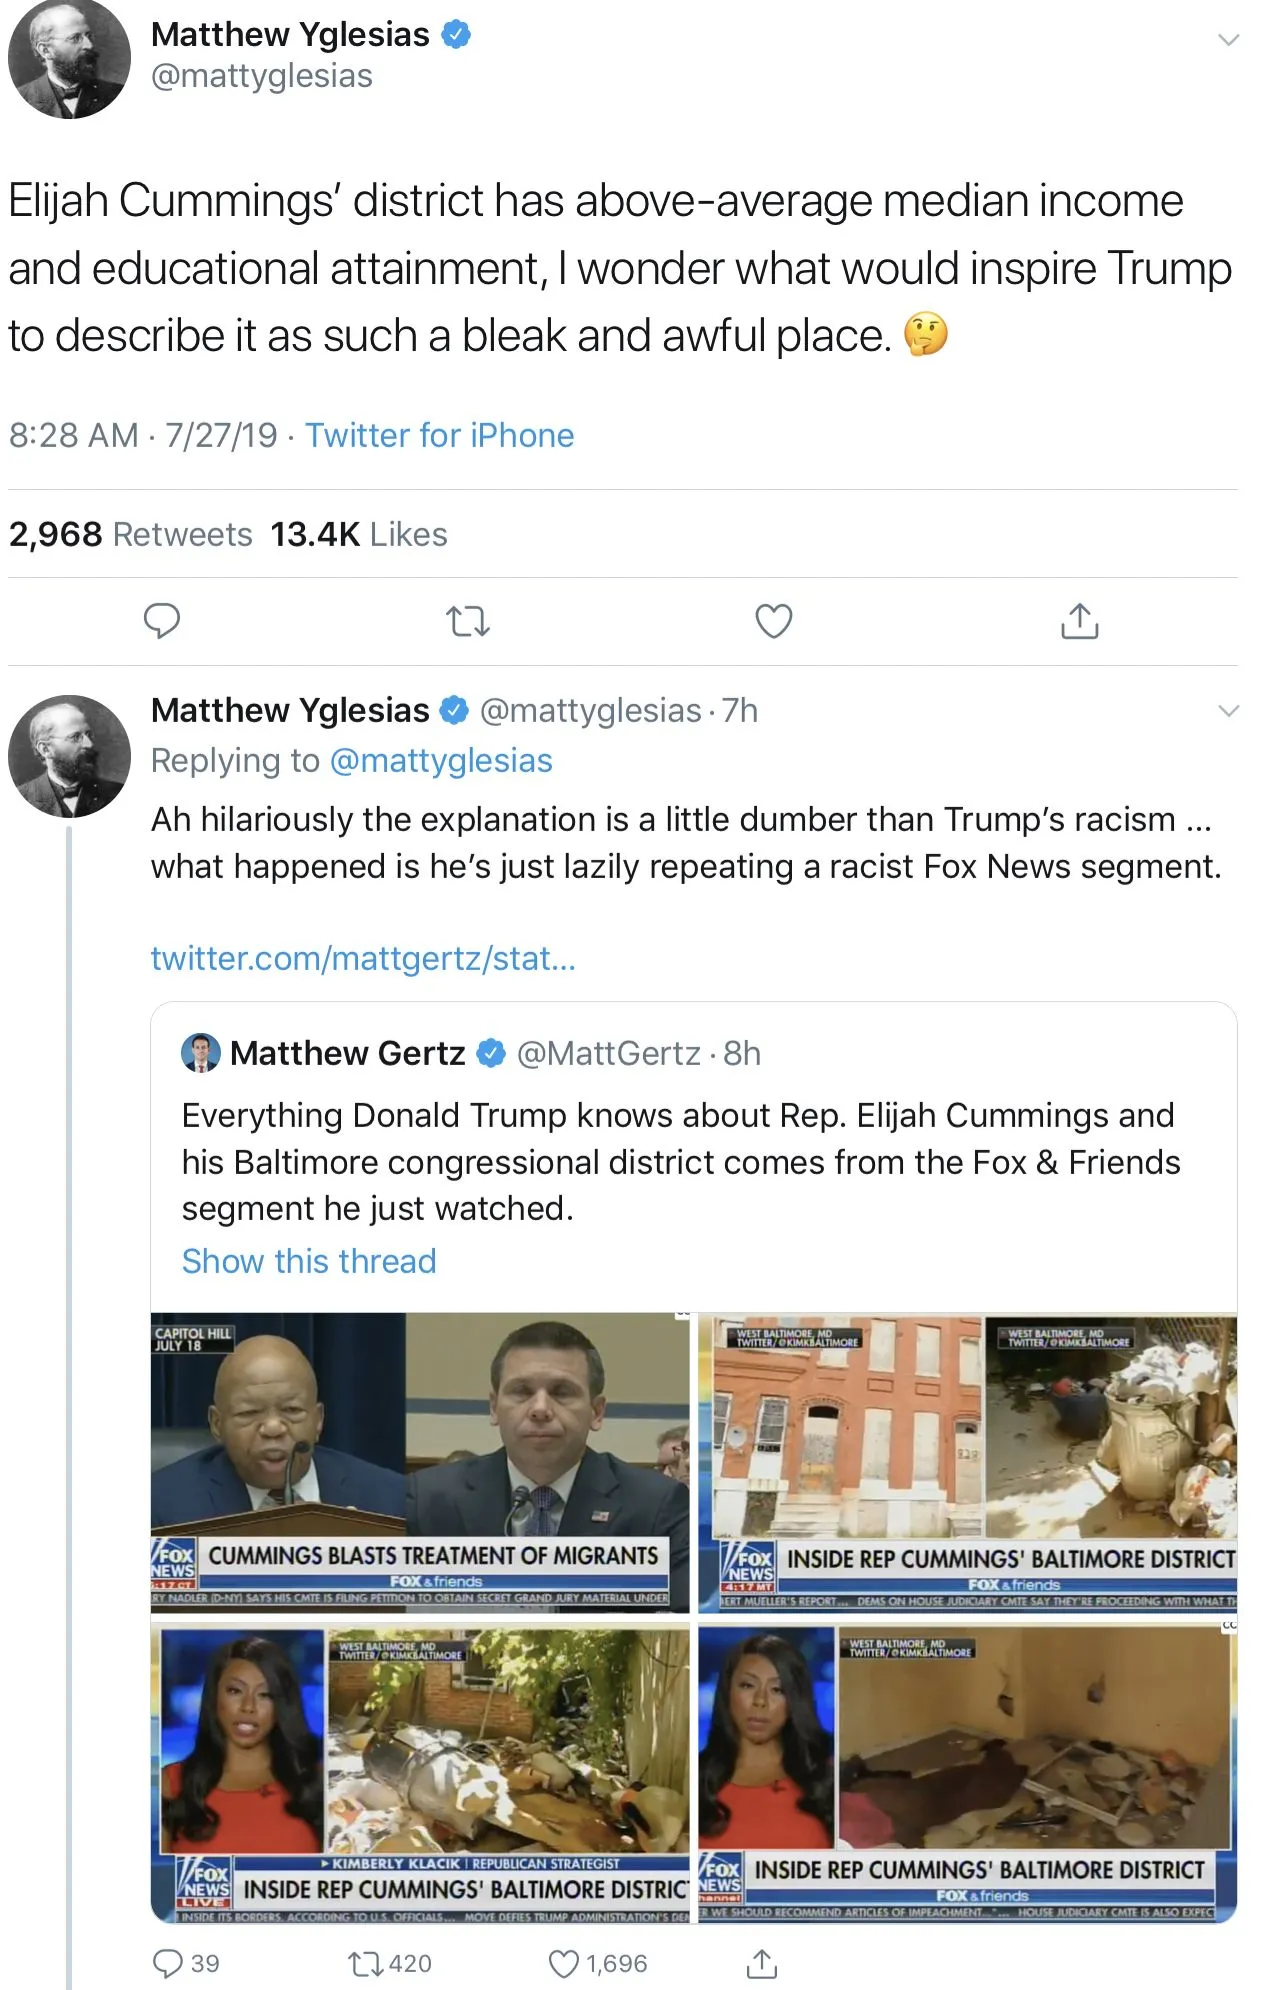Screen dimensions: 1261x1990
Task: Like the reply with 1,696 likes
Action: coord(564,1963)
